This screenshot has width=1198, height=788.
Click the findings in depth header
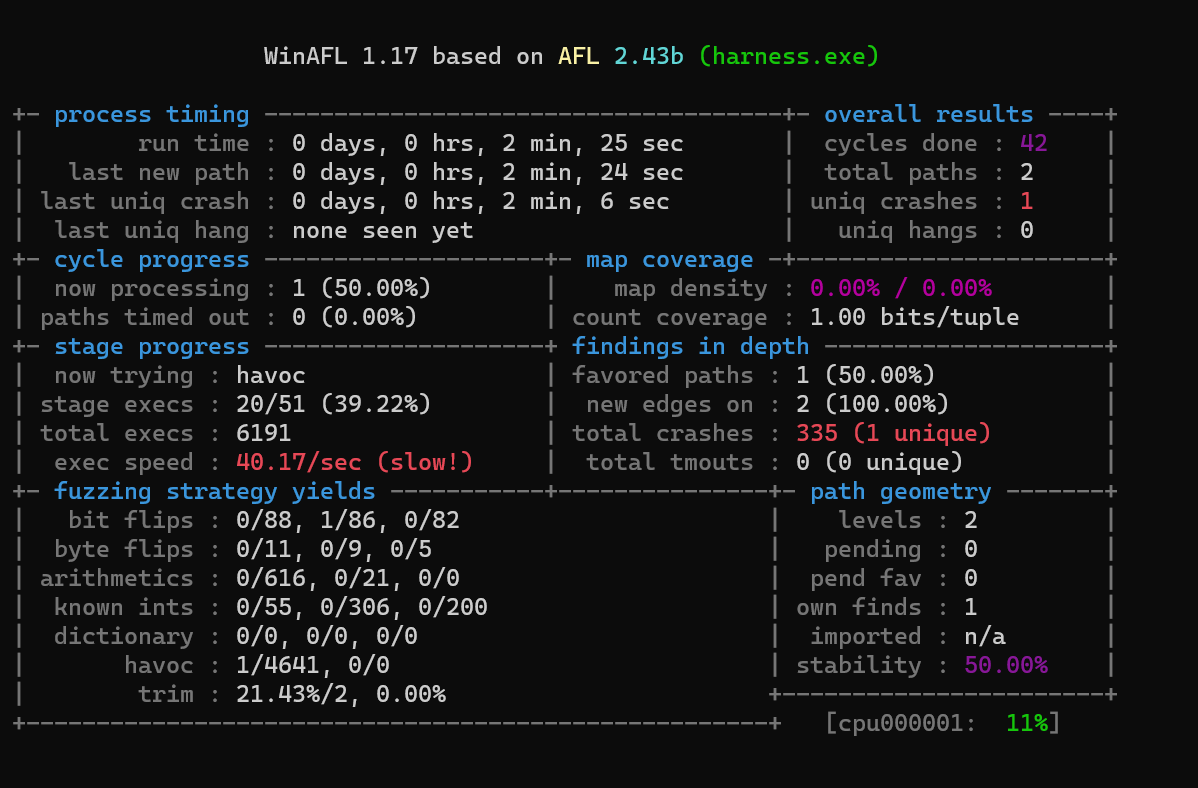(x=691, y=347)
